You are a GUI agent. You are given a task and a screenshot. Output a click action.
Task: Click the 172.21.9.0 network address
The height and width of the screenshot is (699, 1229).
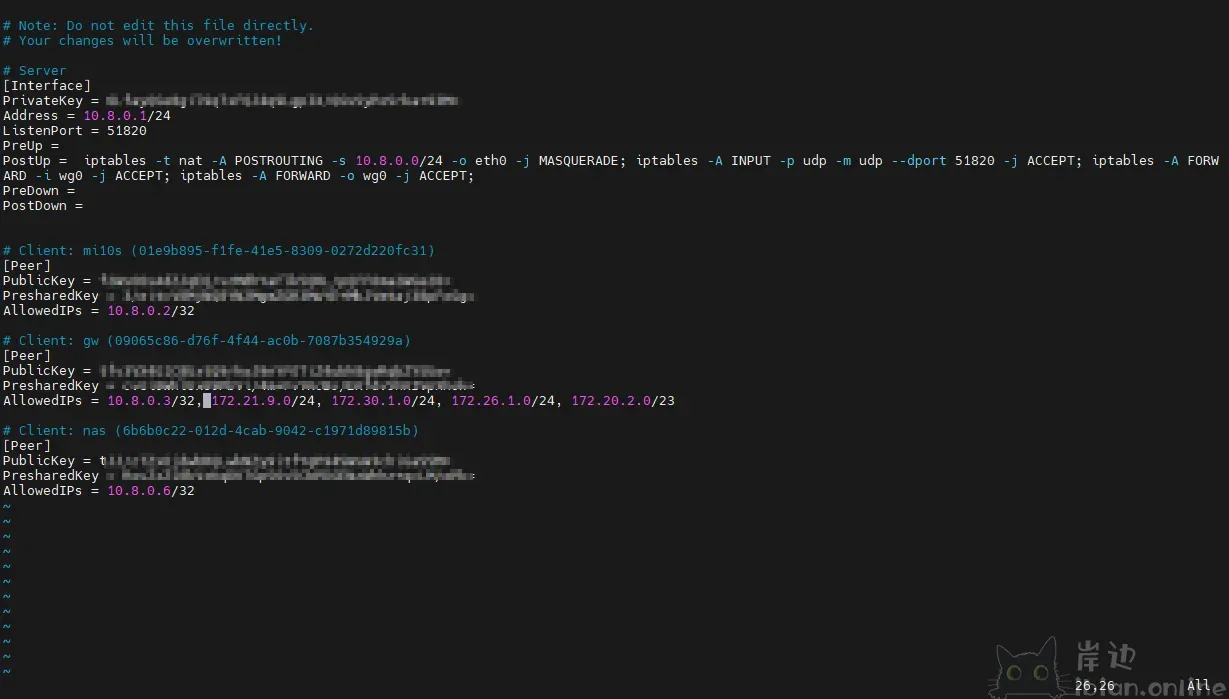coord(251,400)
